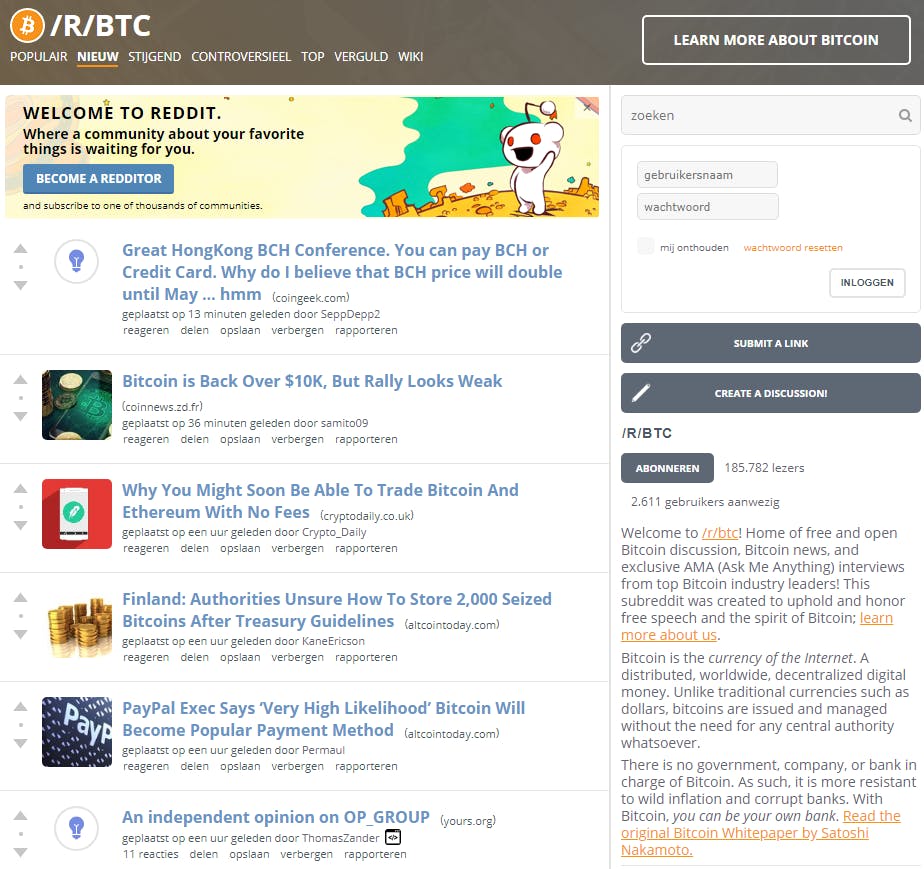Upvote the HongKong BCH Conference post
Image resolution: width=924 pixels, height=869 pixels.
tap(21, 249)
